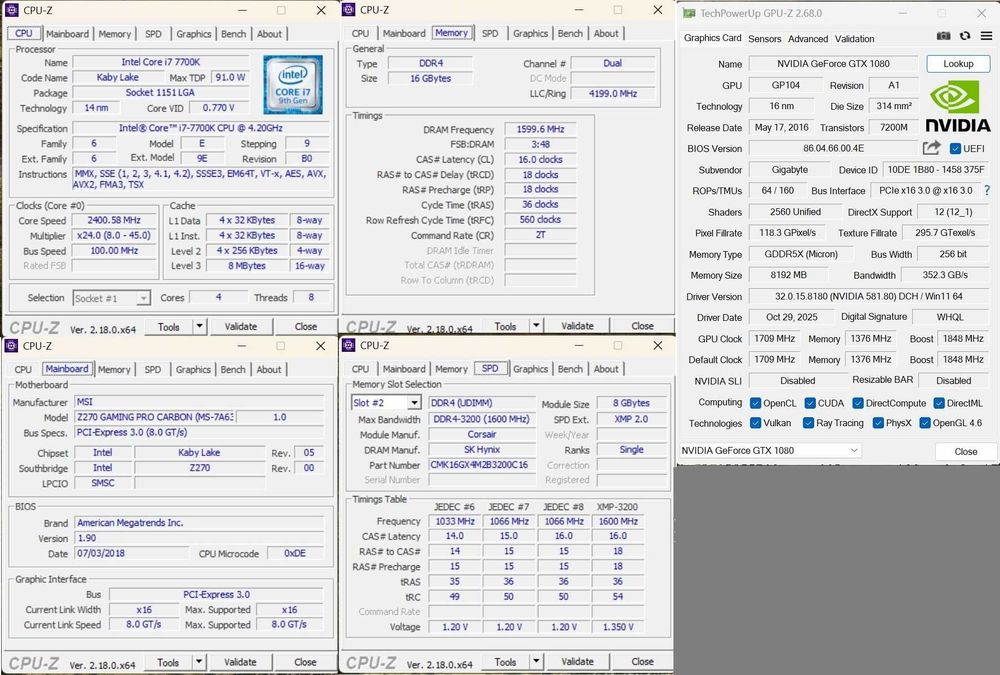Toggle the DirectCompute checkbox

(x=858, y=403)
